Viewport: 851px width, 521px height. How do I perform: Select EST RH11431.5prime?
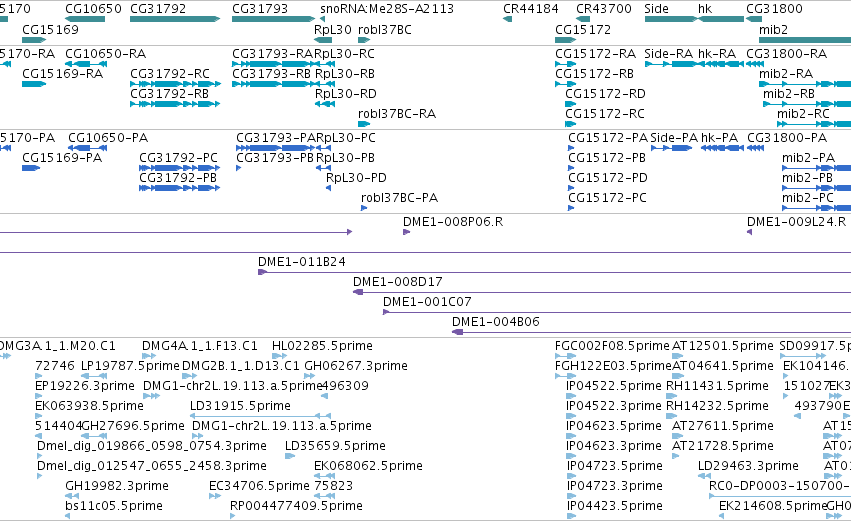point(717,386)
